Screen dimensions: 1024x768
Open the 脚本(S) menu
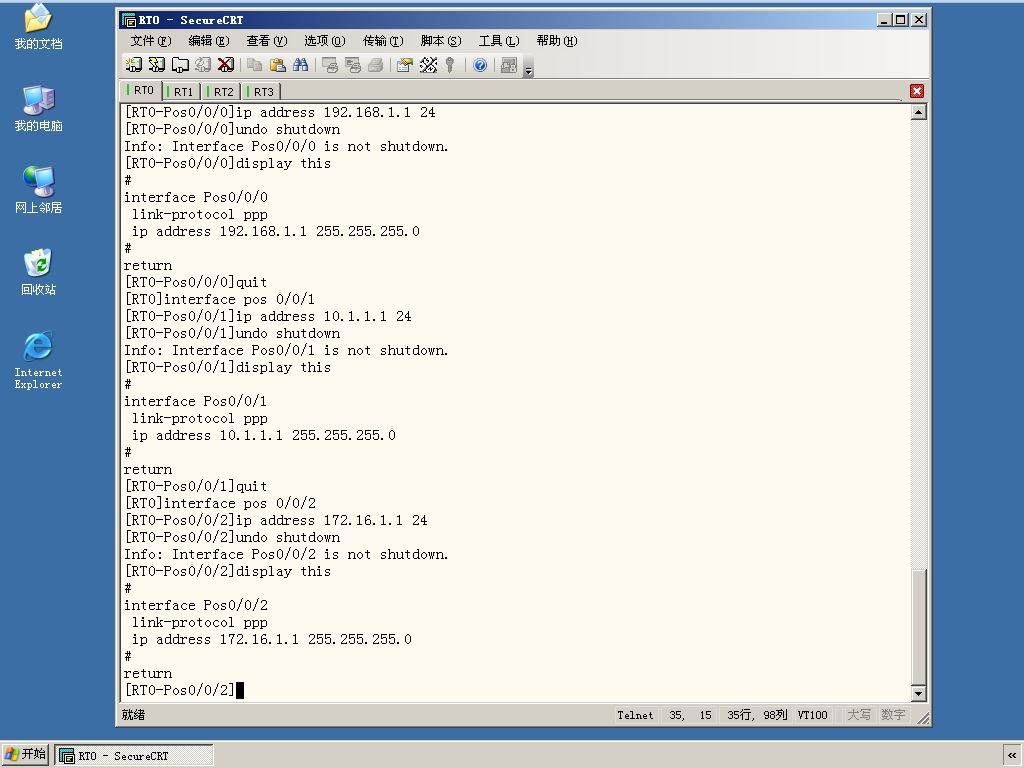click(441, 40)
